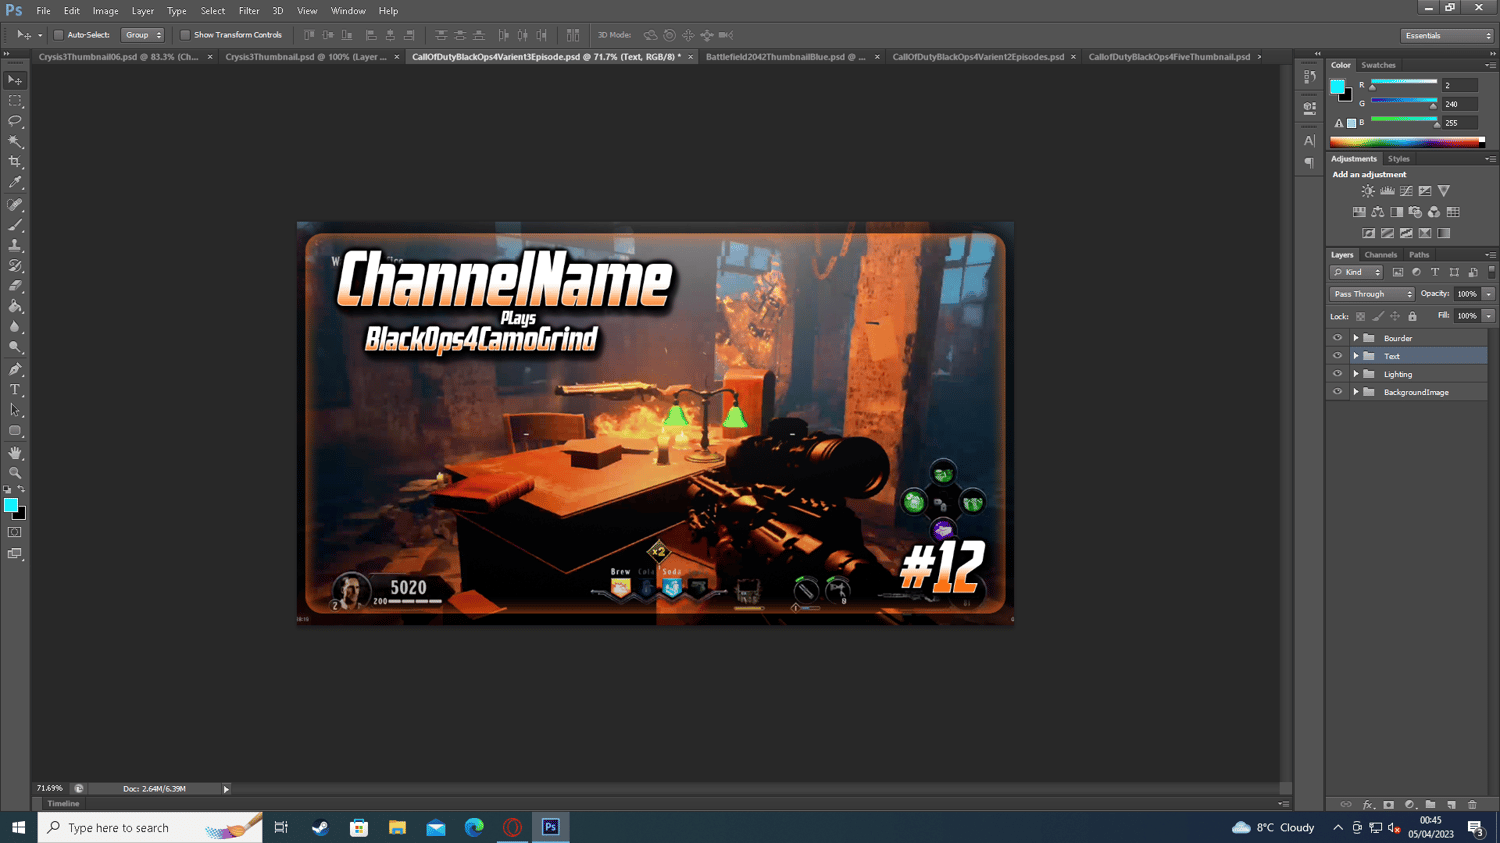Open the Pass Through blend mode dropdown
The width and height of the screenshot is (1500, 843).
point(1372,294)
